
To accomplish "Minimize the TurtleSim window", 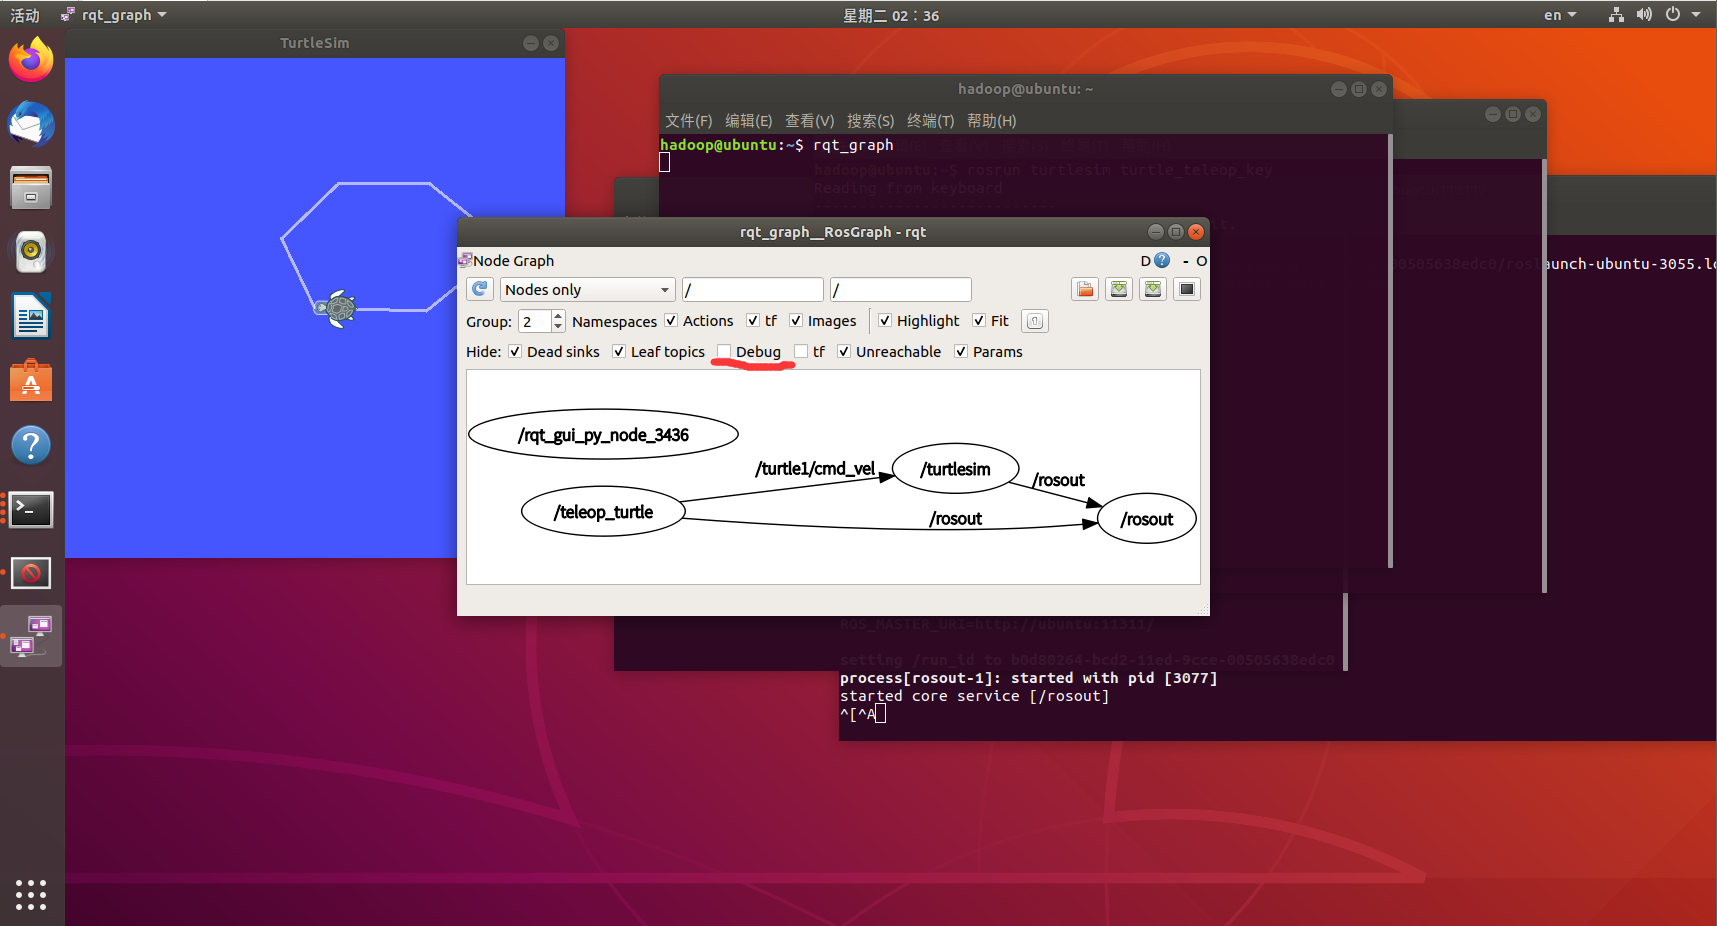I will pos(531,43).
